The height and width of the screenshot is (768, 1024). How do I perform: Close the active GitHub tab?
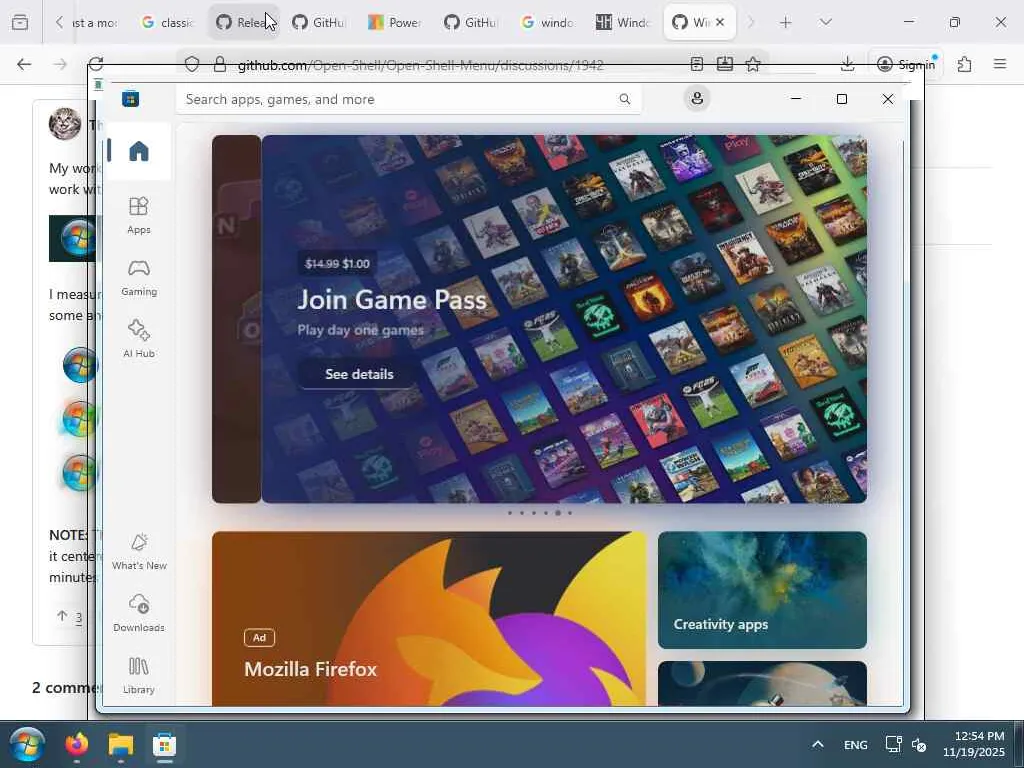click(720, 22)
